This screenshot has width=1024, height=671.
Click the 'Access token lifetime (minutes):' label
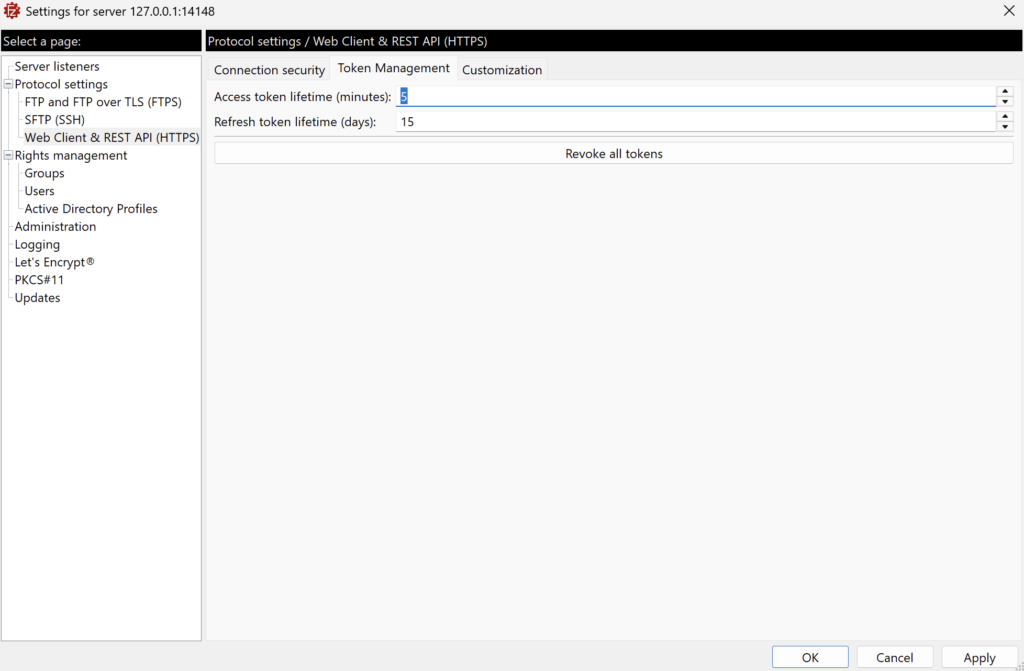tap(302, 97)
